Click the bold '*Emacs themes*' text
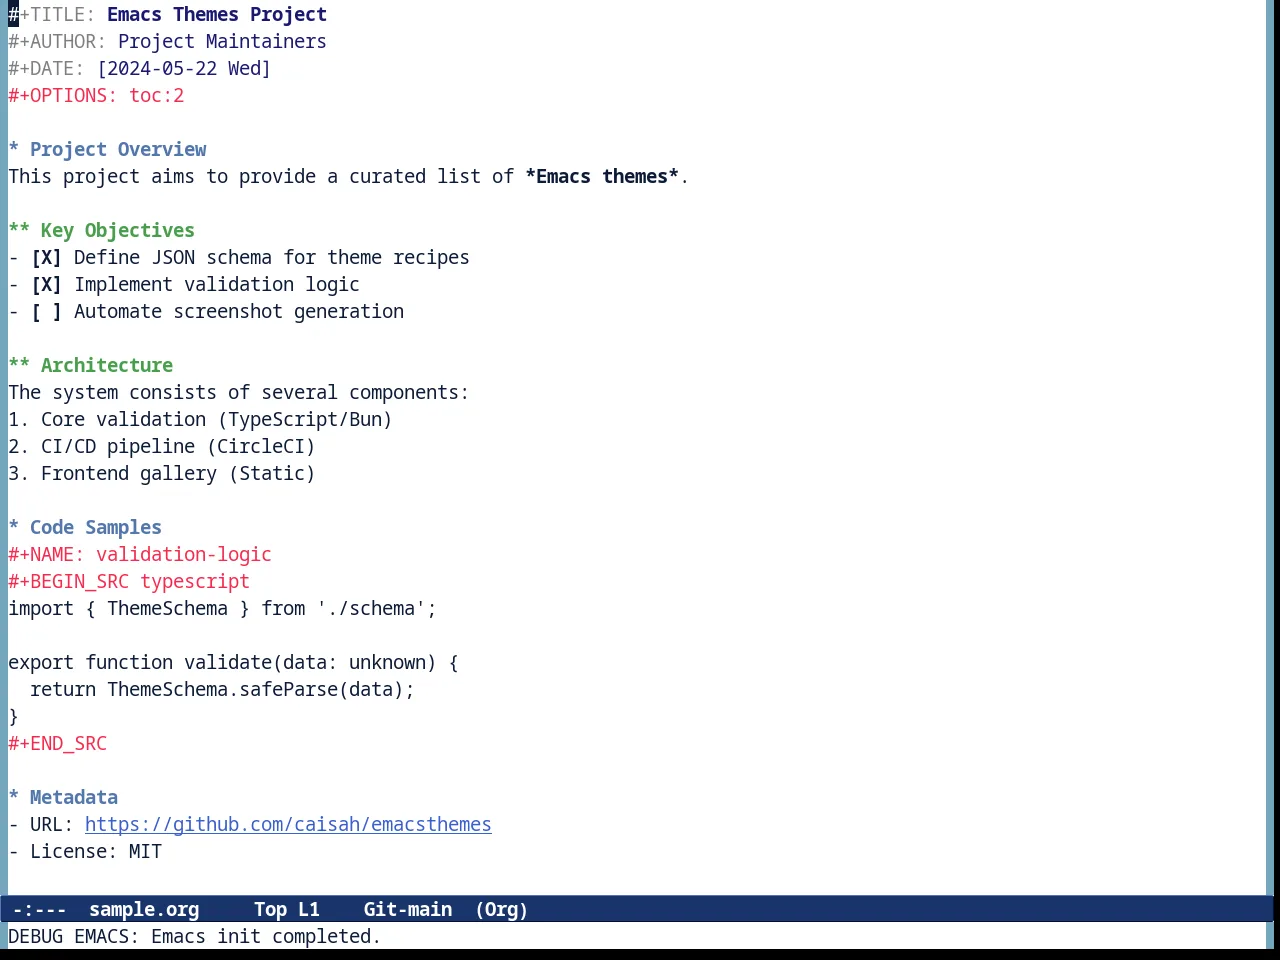Image resolution: width=1280 pixels, height=960 pixels. tap(602, 176)
